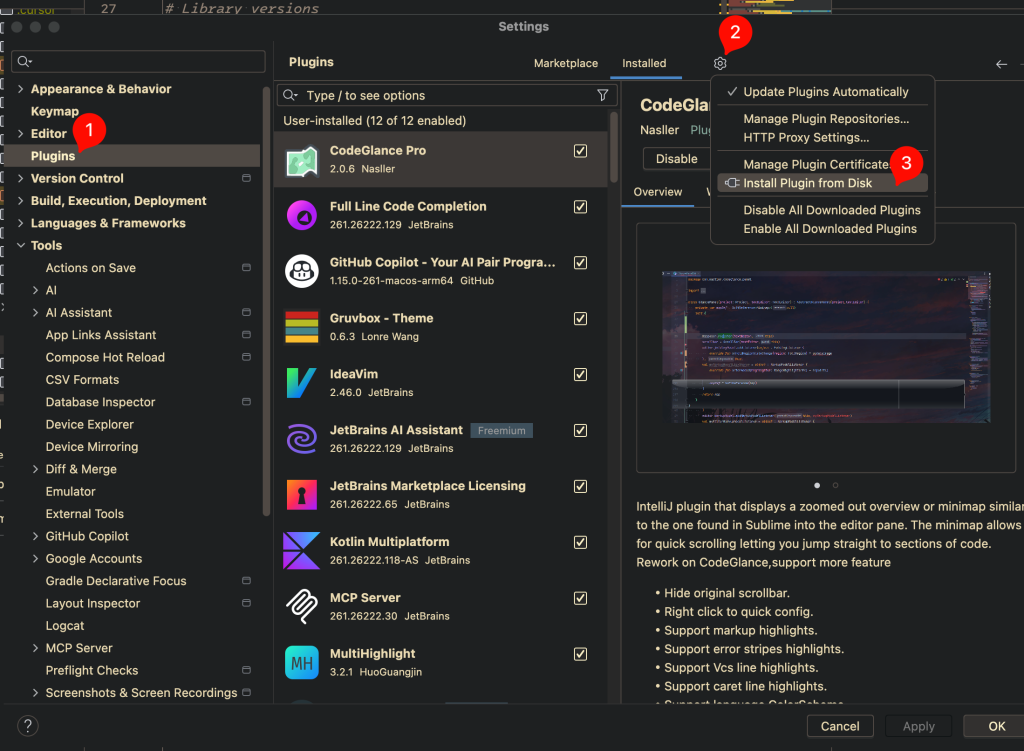Click the Gruvbox Theme plugin icon
This screenshot has height=751, width=1024.
[302, 327]
